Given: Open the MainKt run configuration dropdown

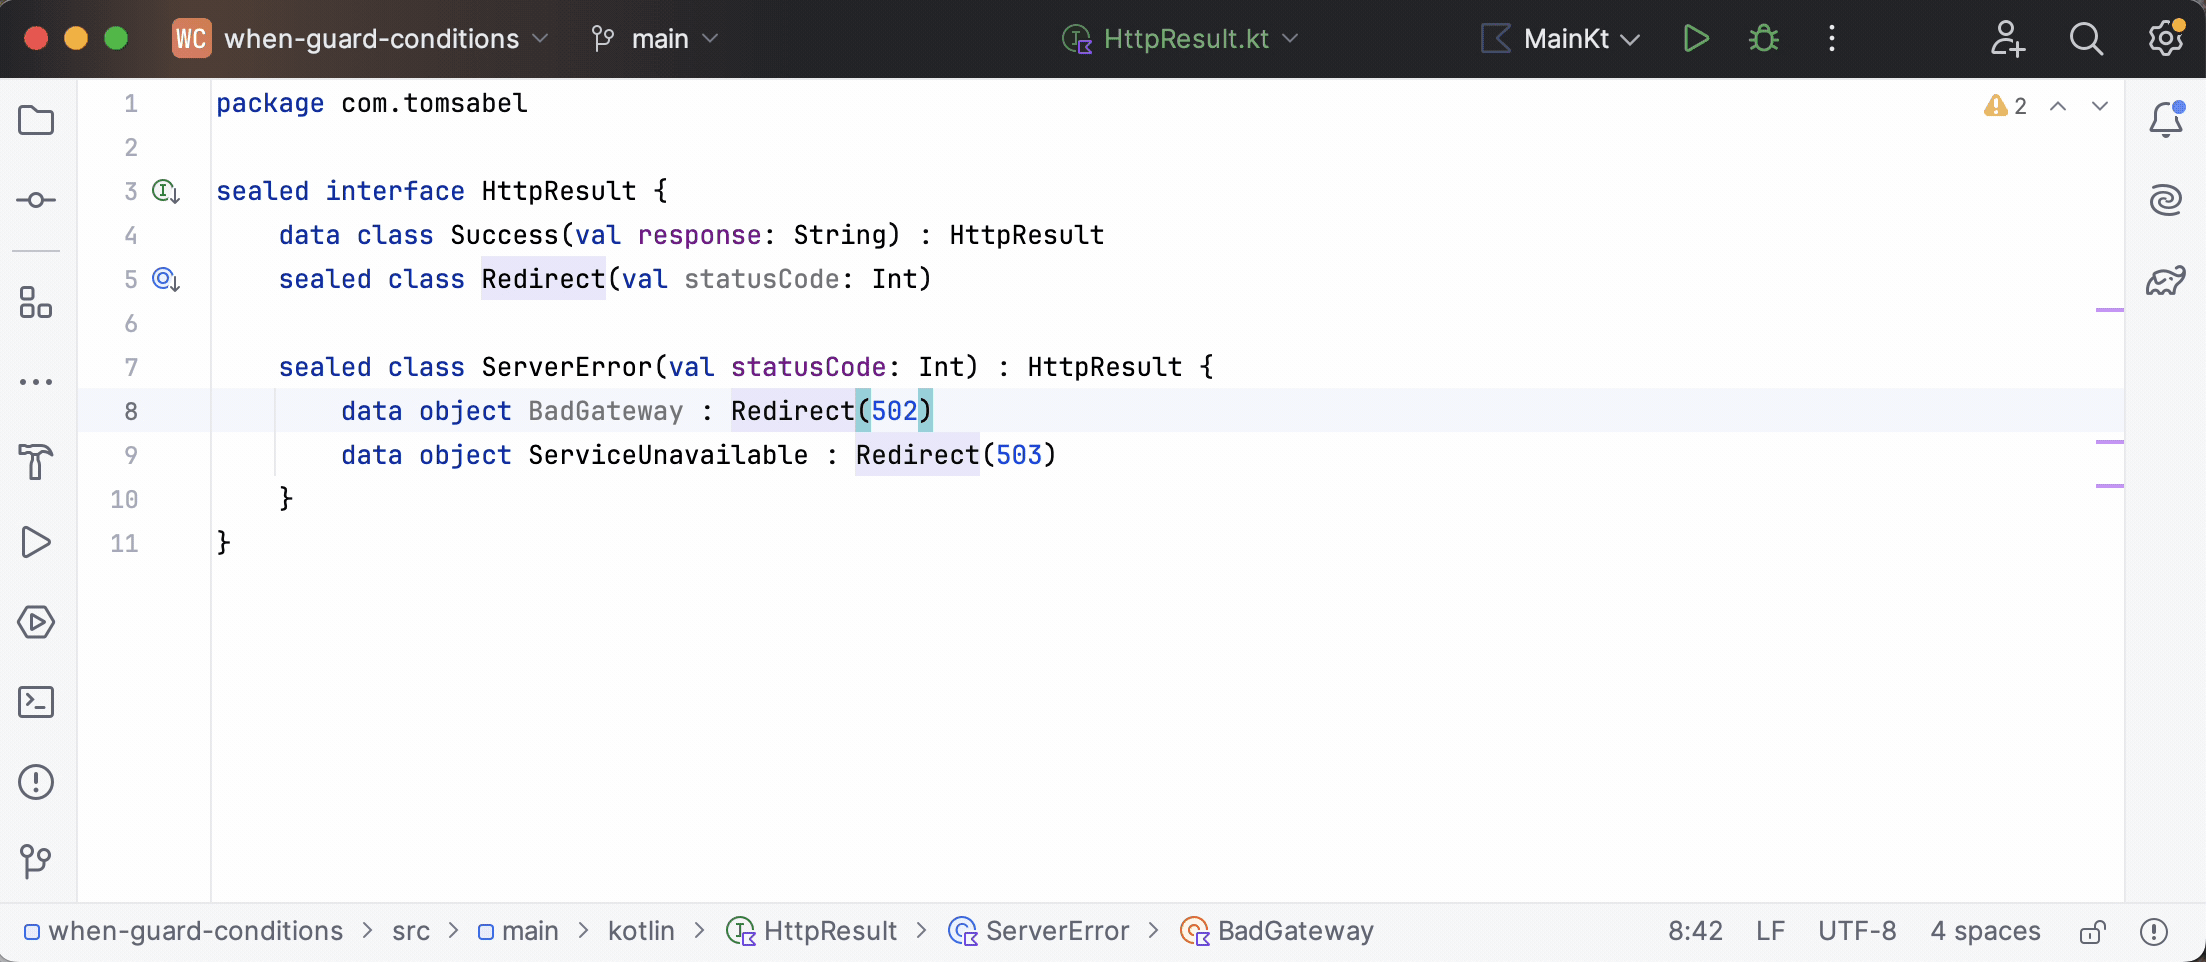Looking at the screenshot, I should point(1561,39).
